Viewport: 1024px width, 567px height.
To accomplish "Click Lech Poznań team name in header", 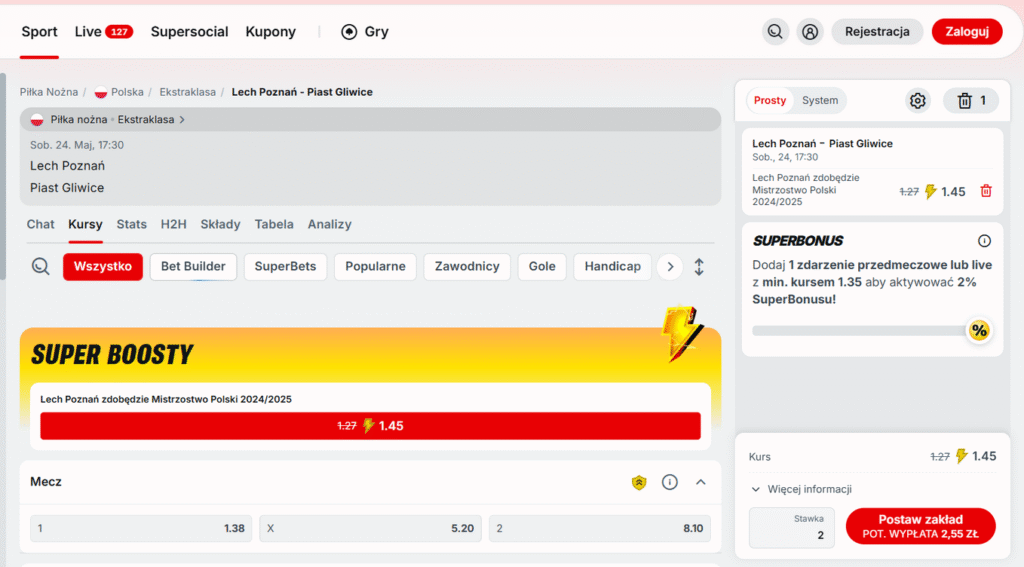I will coord(67,166).
